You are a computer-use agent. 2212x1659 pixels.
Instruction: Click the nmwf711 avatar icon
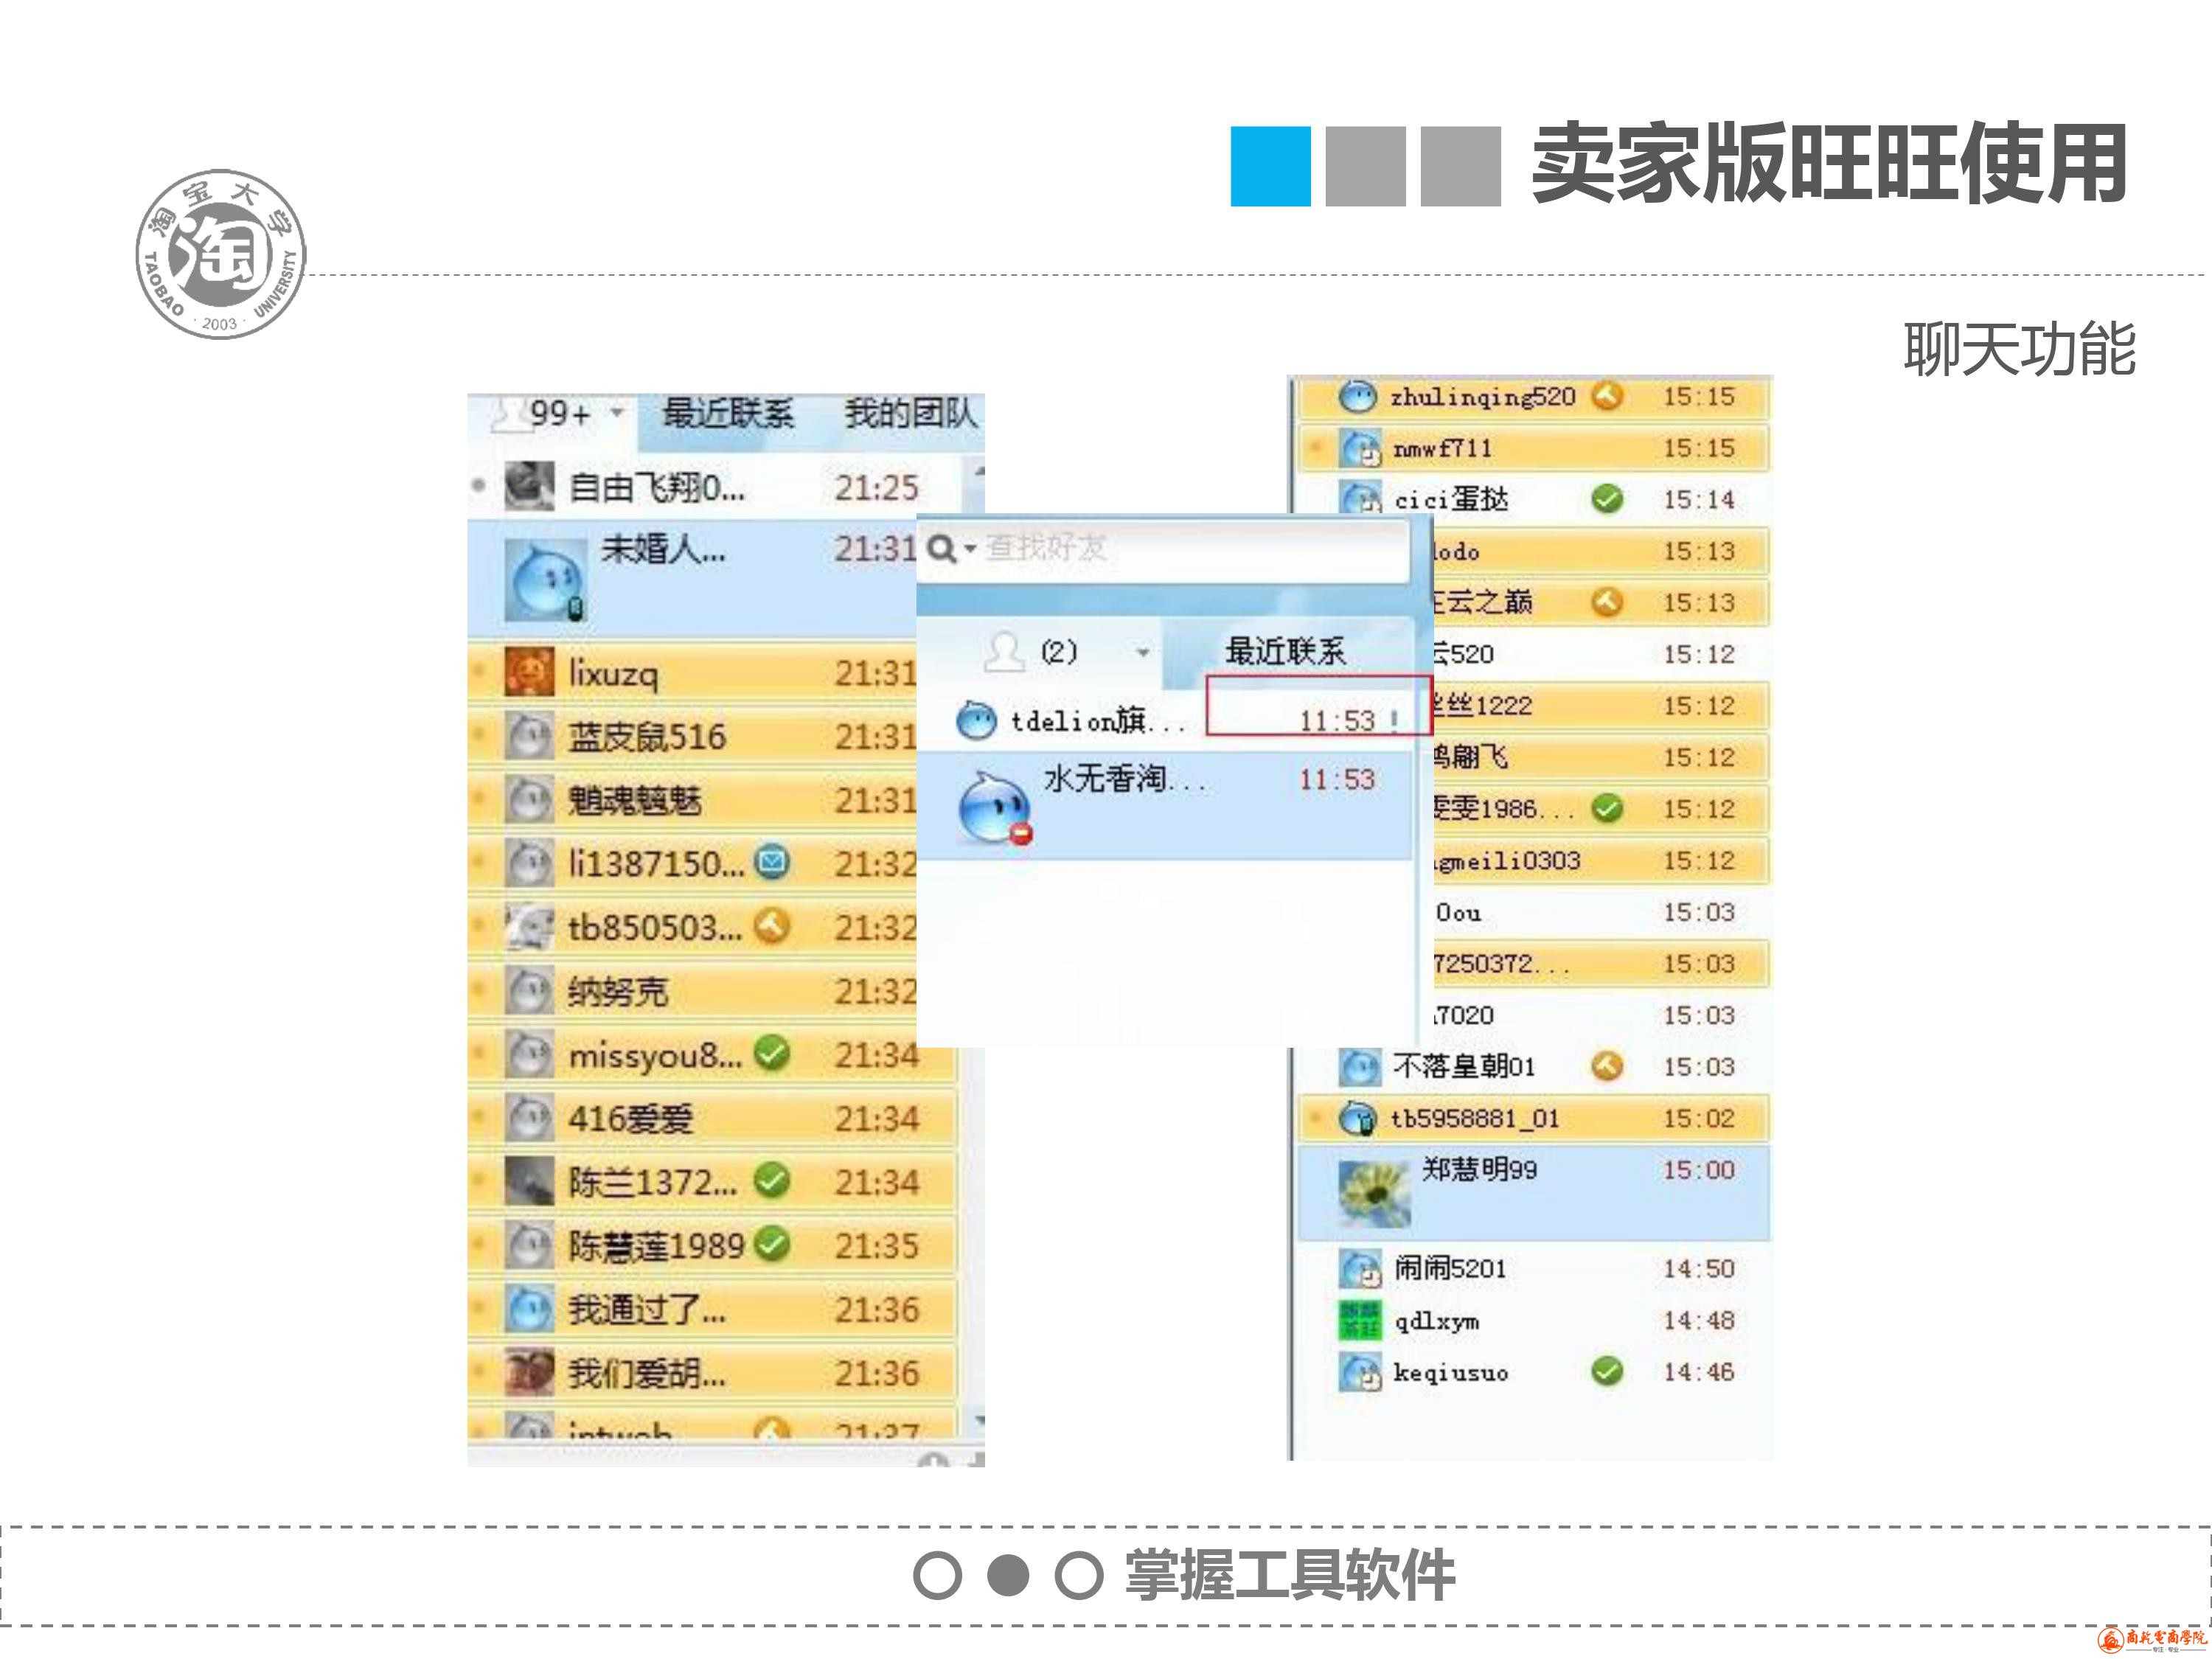tap(1360, 448)
